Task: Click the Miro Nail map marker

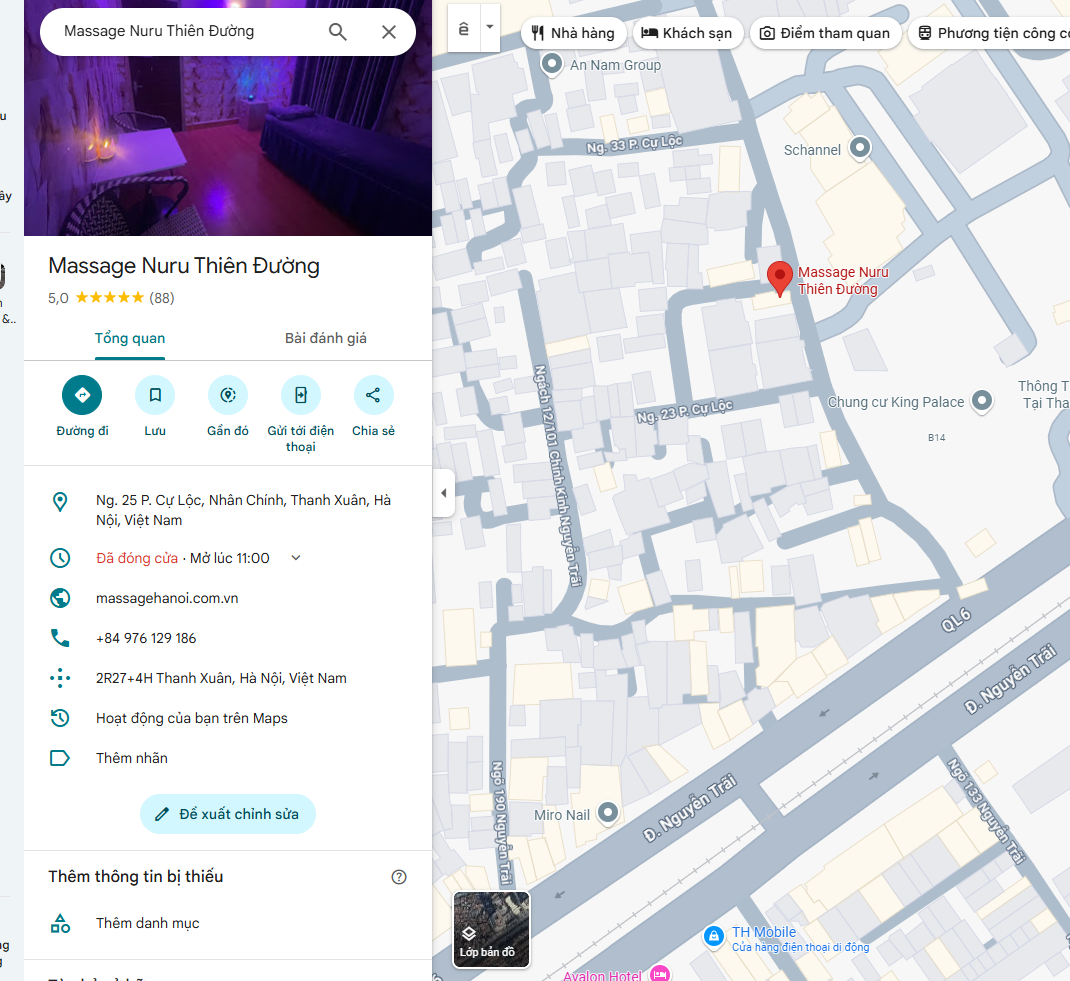Action: point(607,813)
